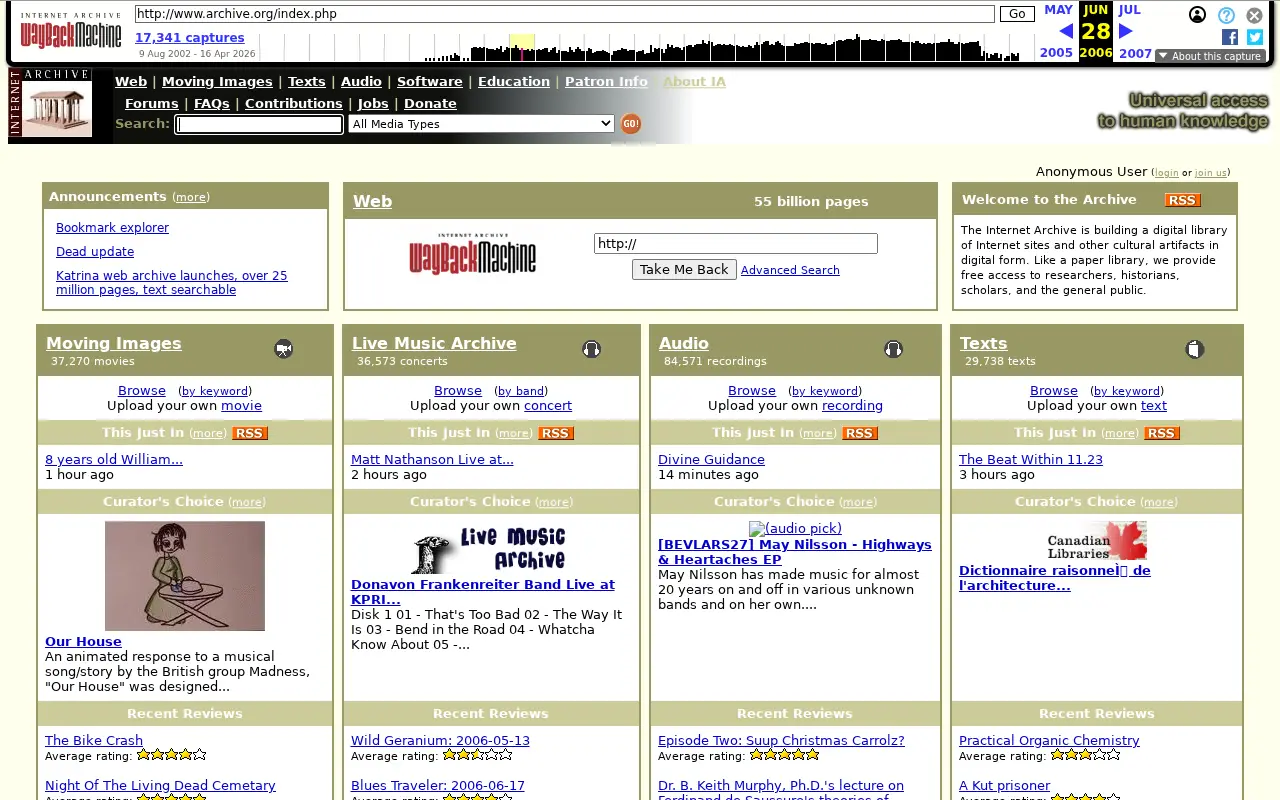Screen dimensions: 1280x800
Task: Click the Wayback Machine logo in the toolbar
Action: pyautogui.click(x=70, y=31)
